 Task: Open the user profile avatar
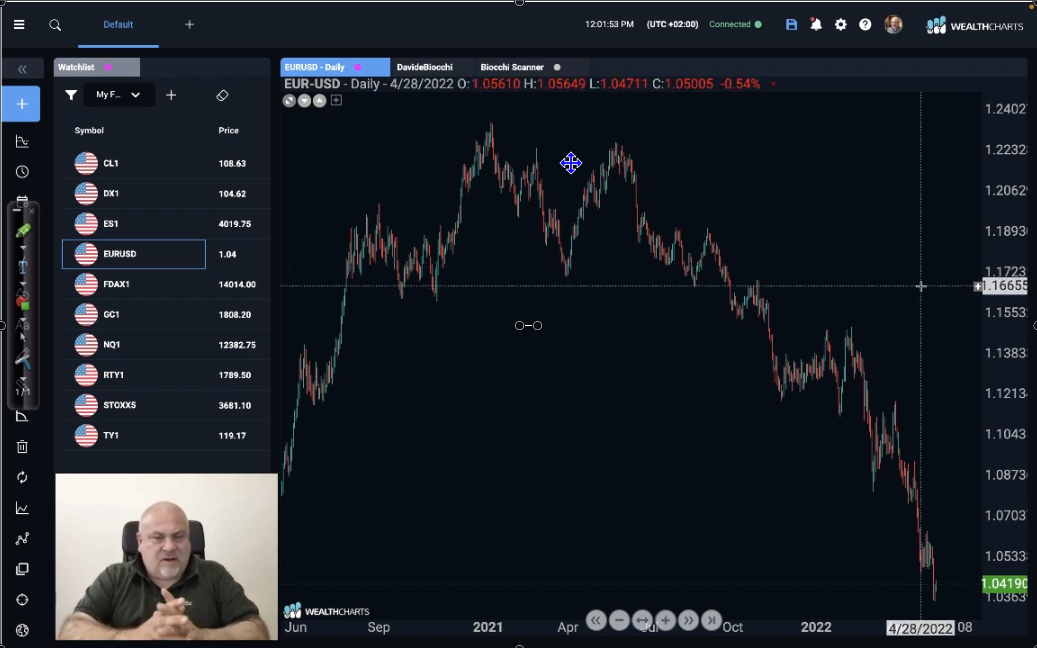point(893,24)
